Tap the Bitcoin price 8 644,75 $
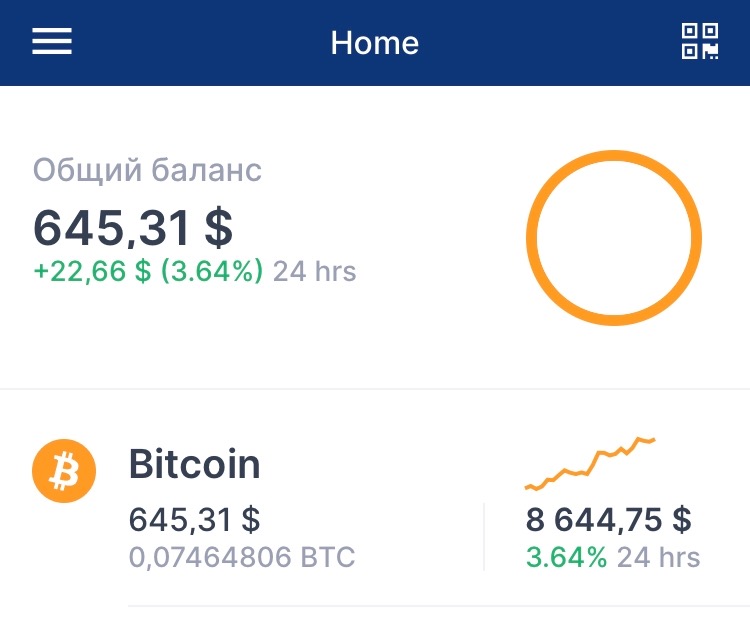Viewport: 750px width, 626px height. coord(608,519)
